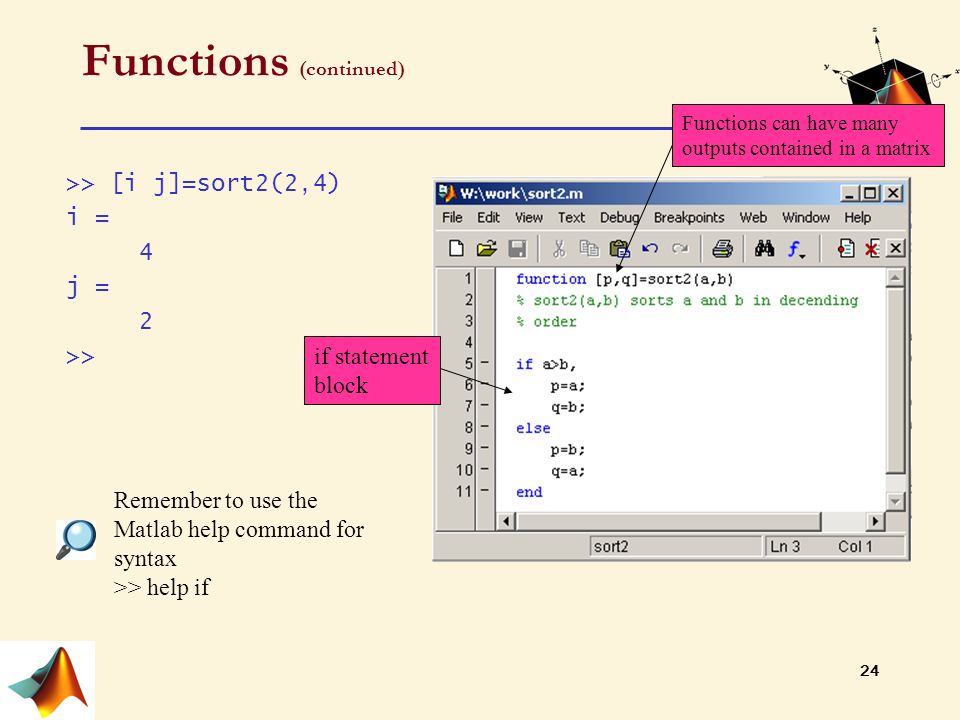This screenshot has width=960, height=720.
Task: Click the MATLAB icon in the editor title bar
Action: (x=448, y=193)
